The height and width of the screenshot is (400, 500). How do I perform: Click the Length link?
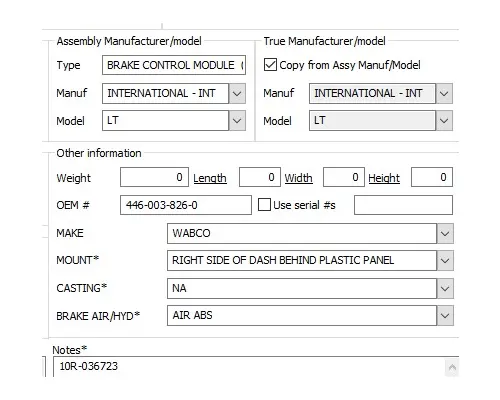(x=210, y=178)
